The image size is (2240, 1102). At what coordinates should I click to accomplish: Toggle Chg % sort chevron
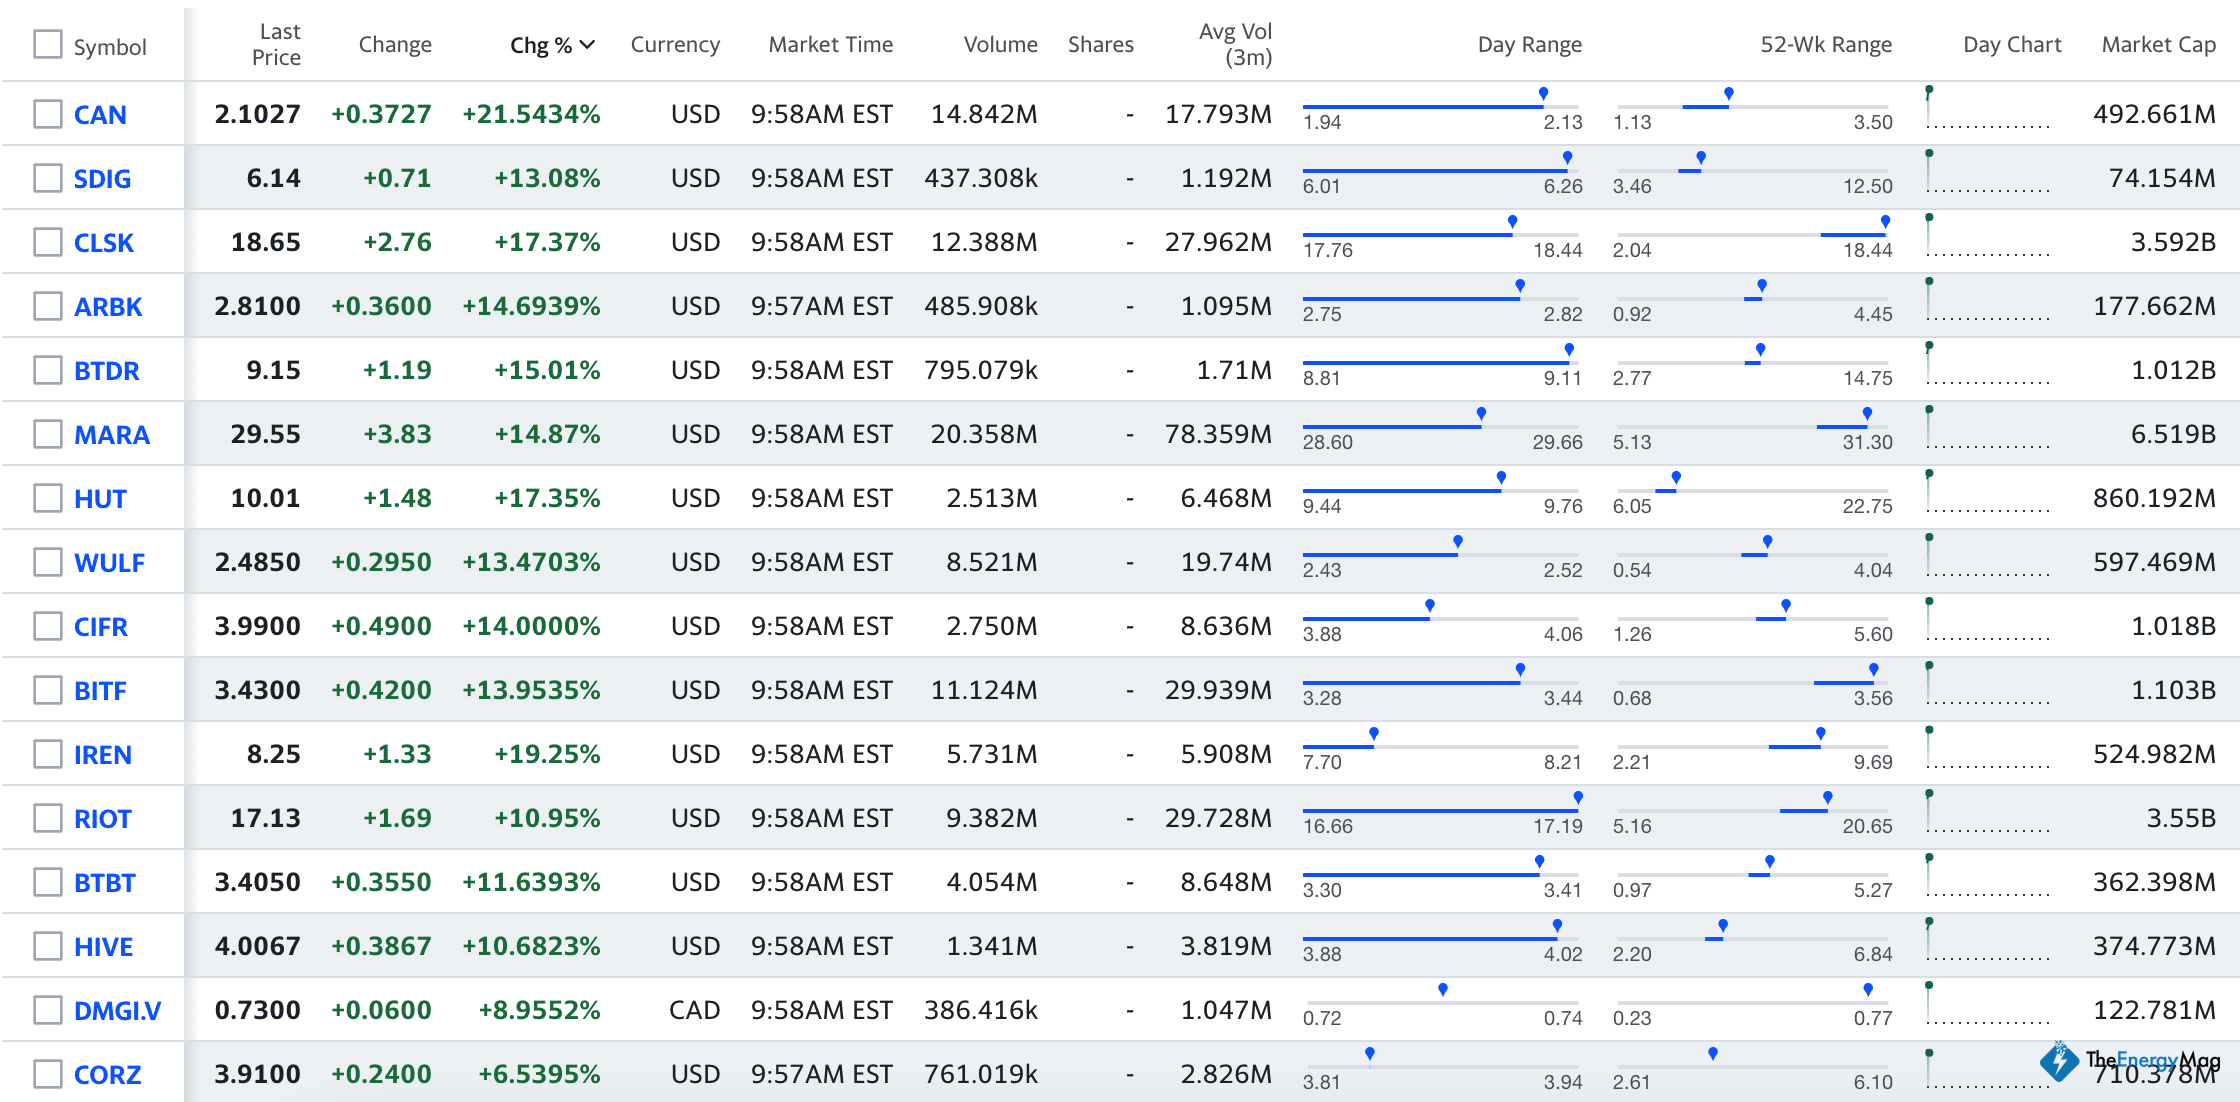pyautogui.click(x=588, y=45)
